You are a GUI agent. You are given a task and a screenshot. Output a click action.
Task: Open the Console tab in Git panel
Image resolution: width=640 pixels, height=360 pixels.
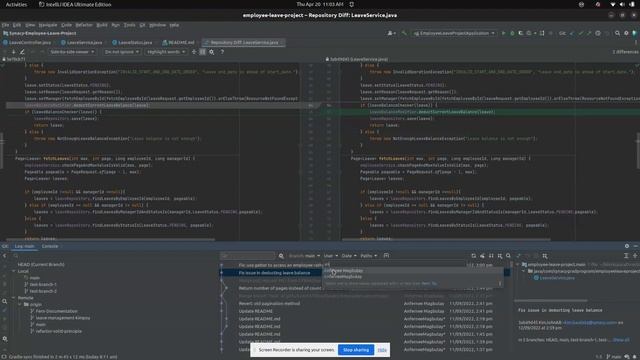[x=50, y=246]
